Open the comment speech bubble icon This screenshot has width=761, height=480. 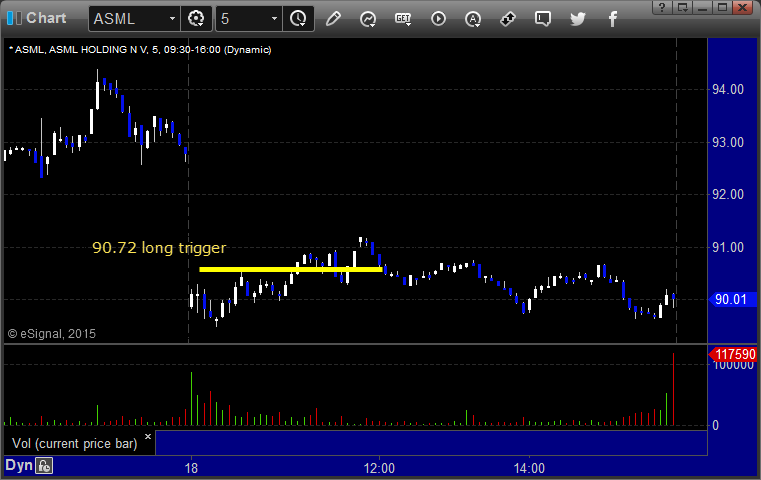543,19
